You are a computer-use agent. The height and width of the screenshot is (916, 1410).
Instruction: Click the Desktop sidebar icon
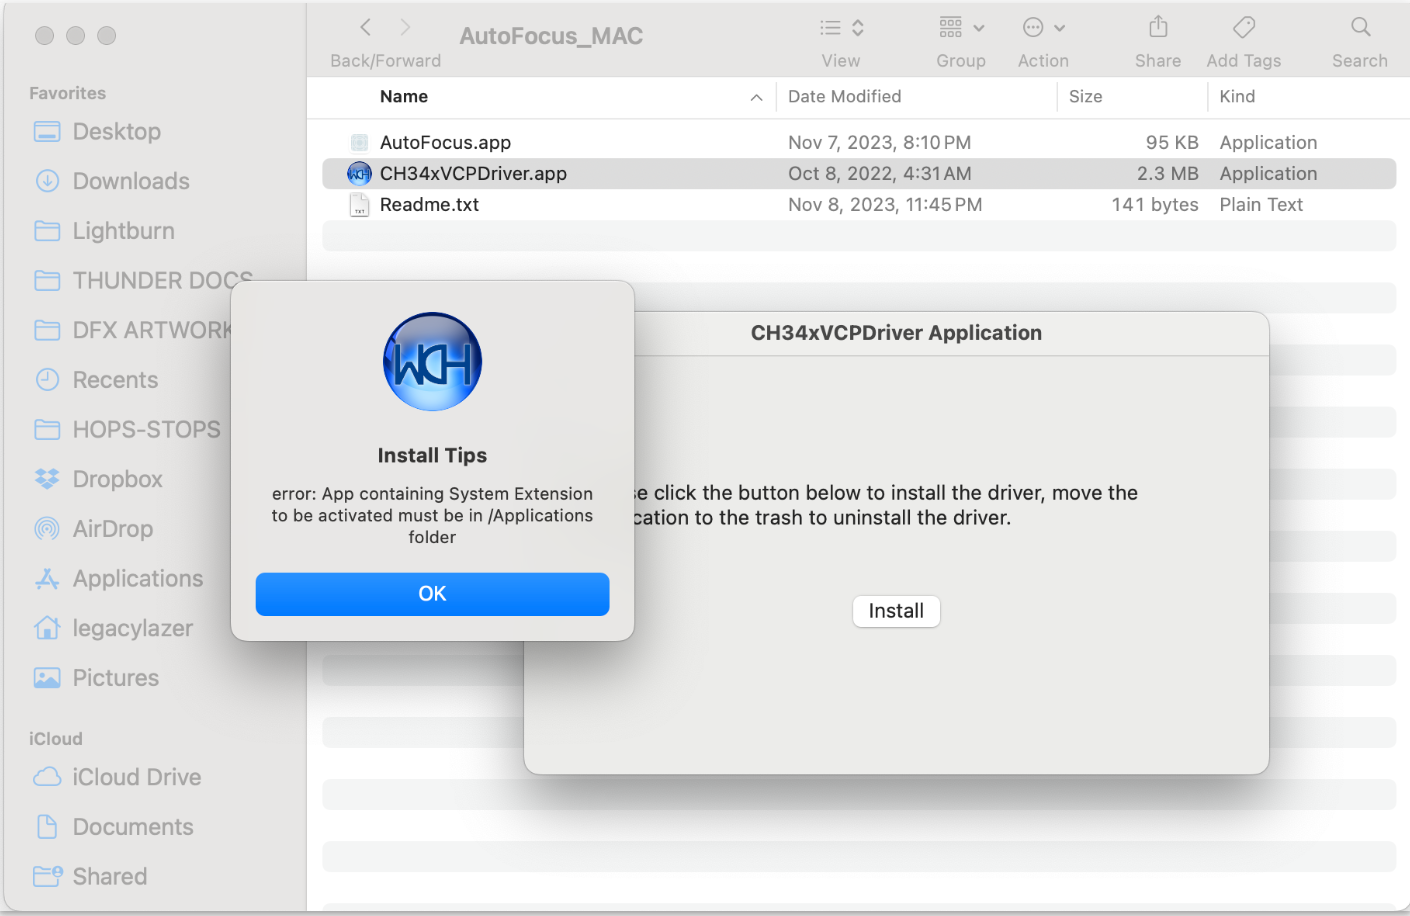pyautogui.click(x=47, y=132)
